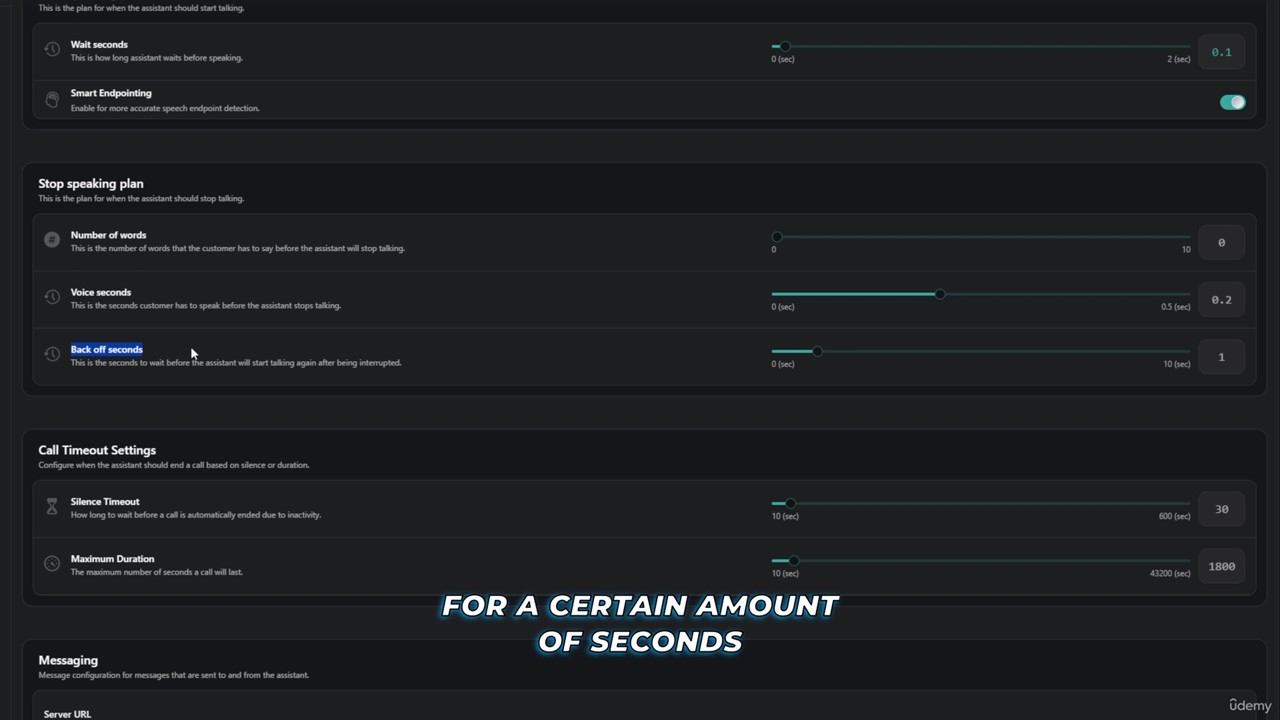Click the Number of words slider handle
This screenshot has width=1280, height=720.
776,237
